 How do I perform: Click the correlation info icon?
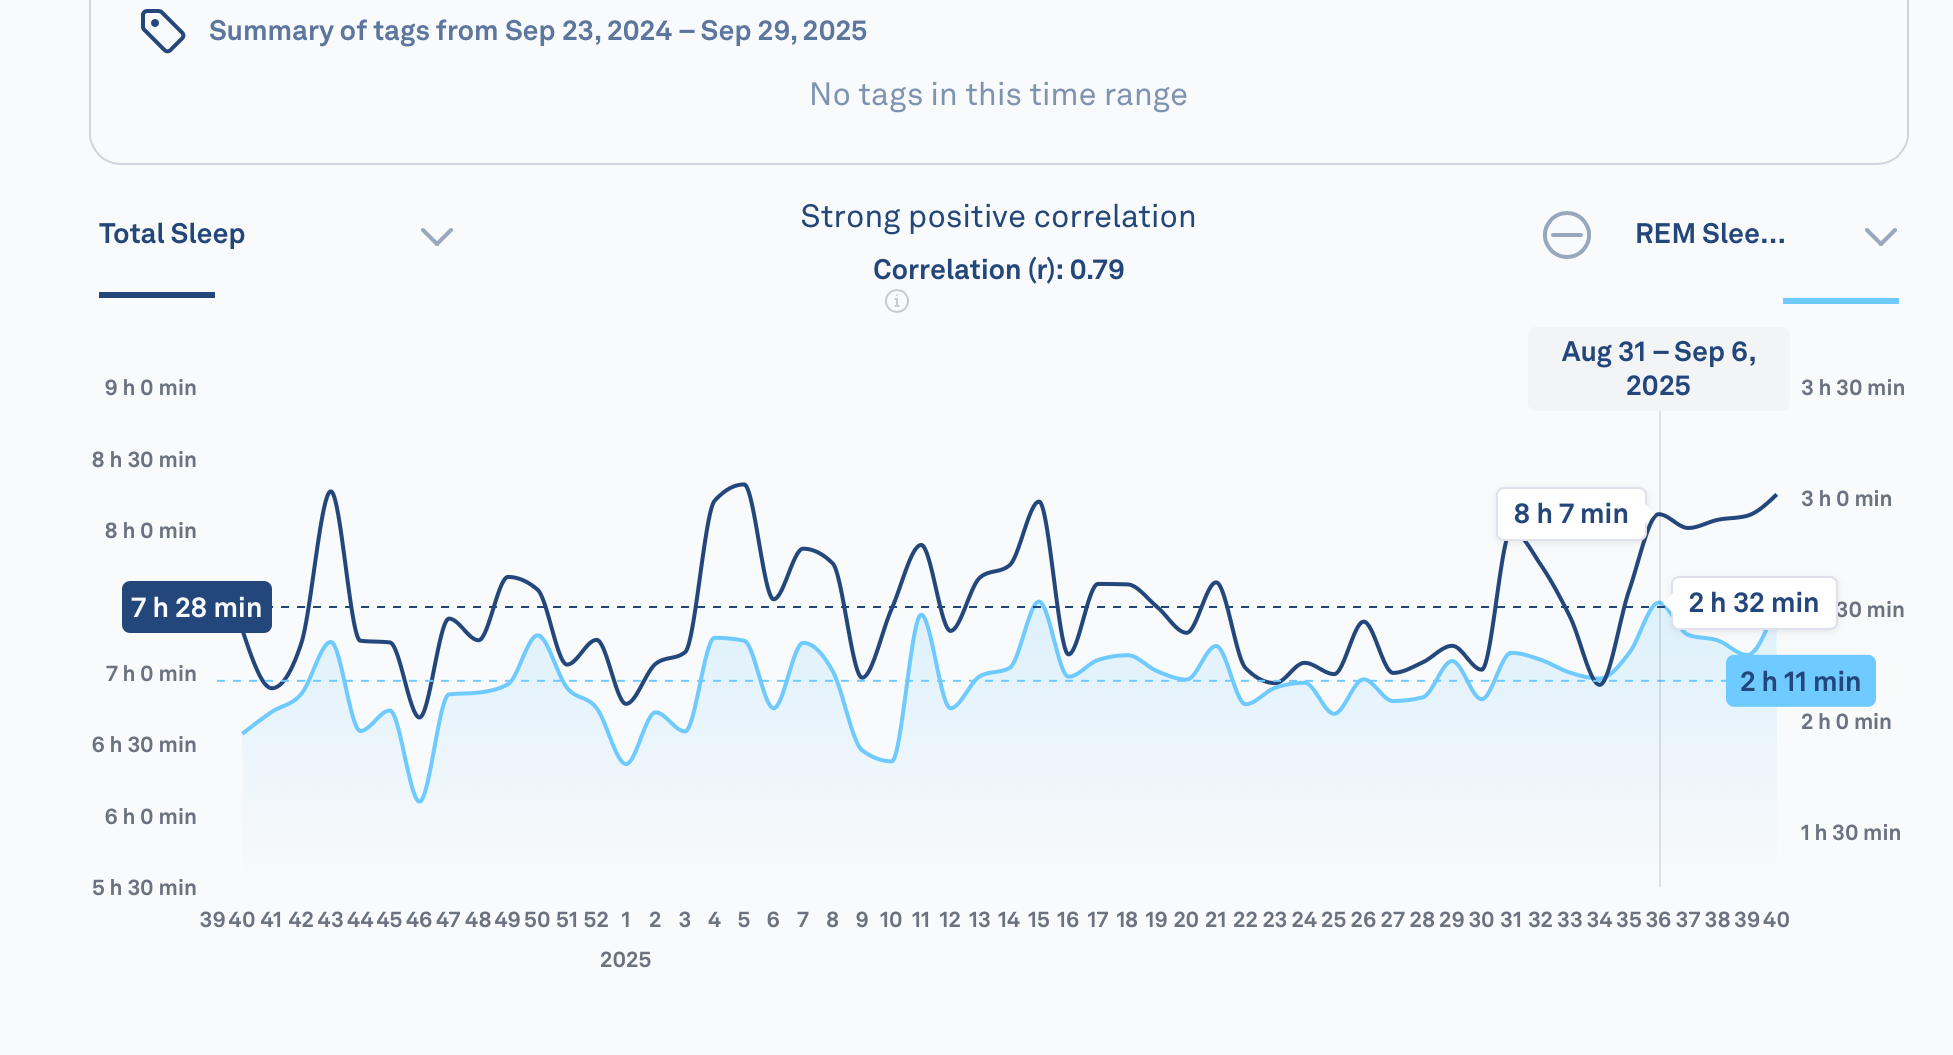tap(897, 301)
